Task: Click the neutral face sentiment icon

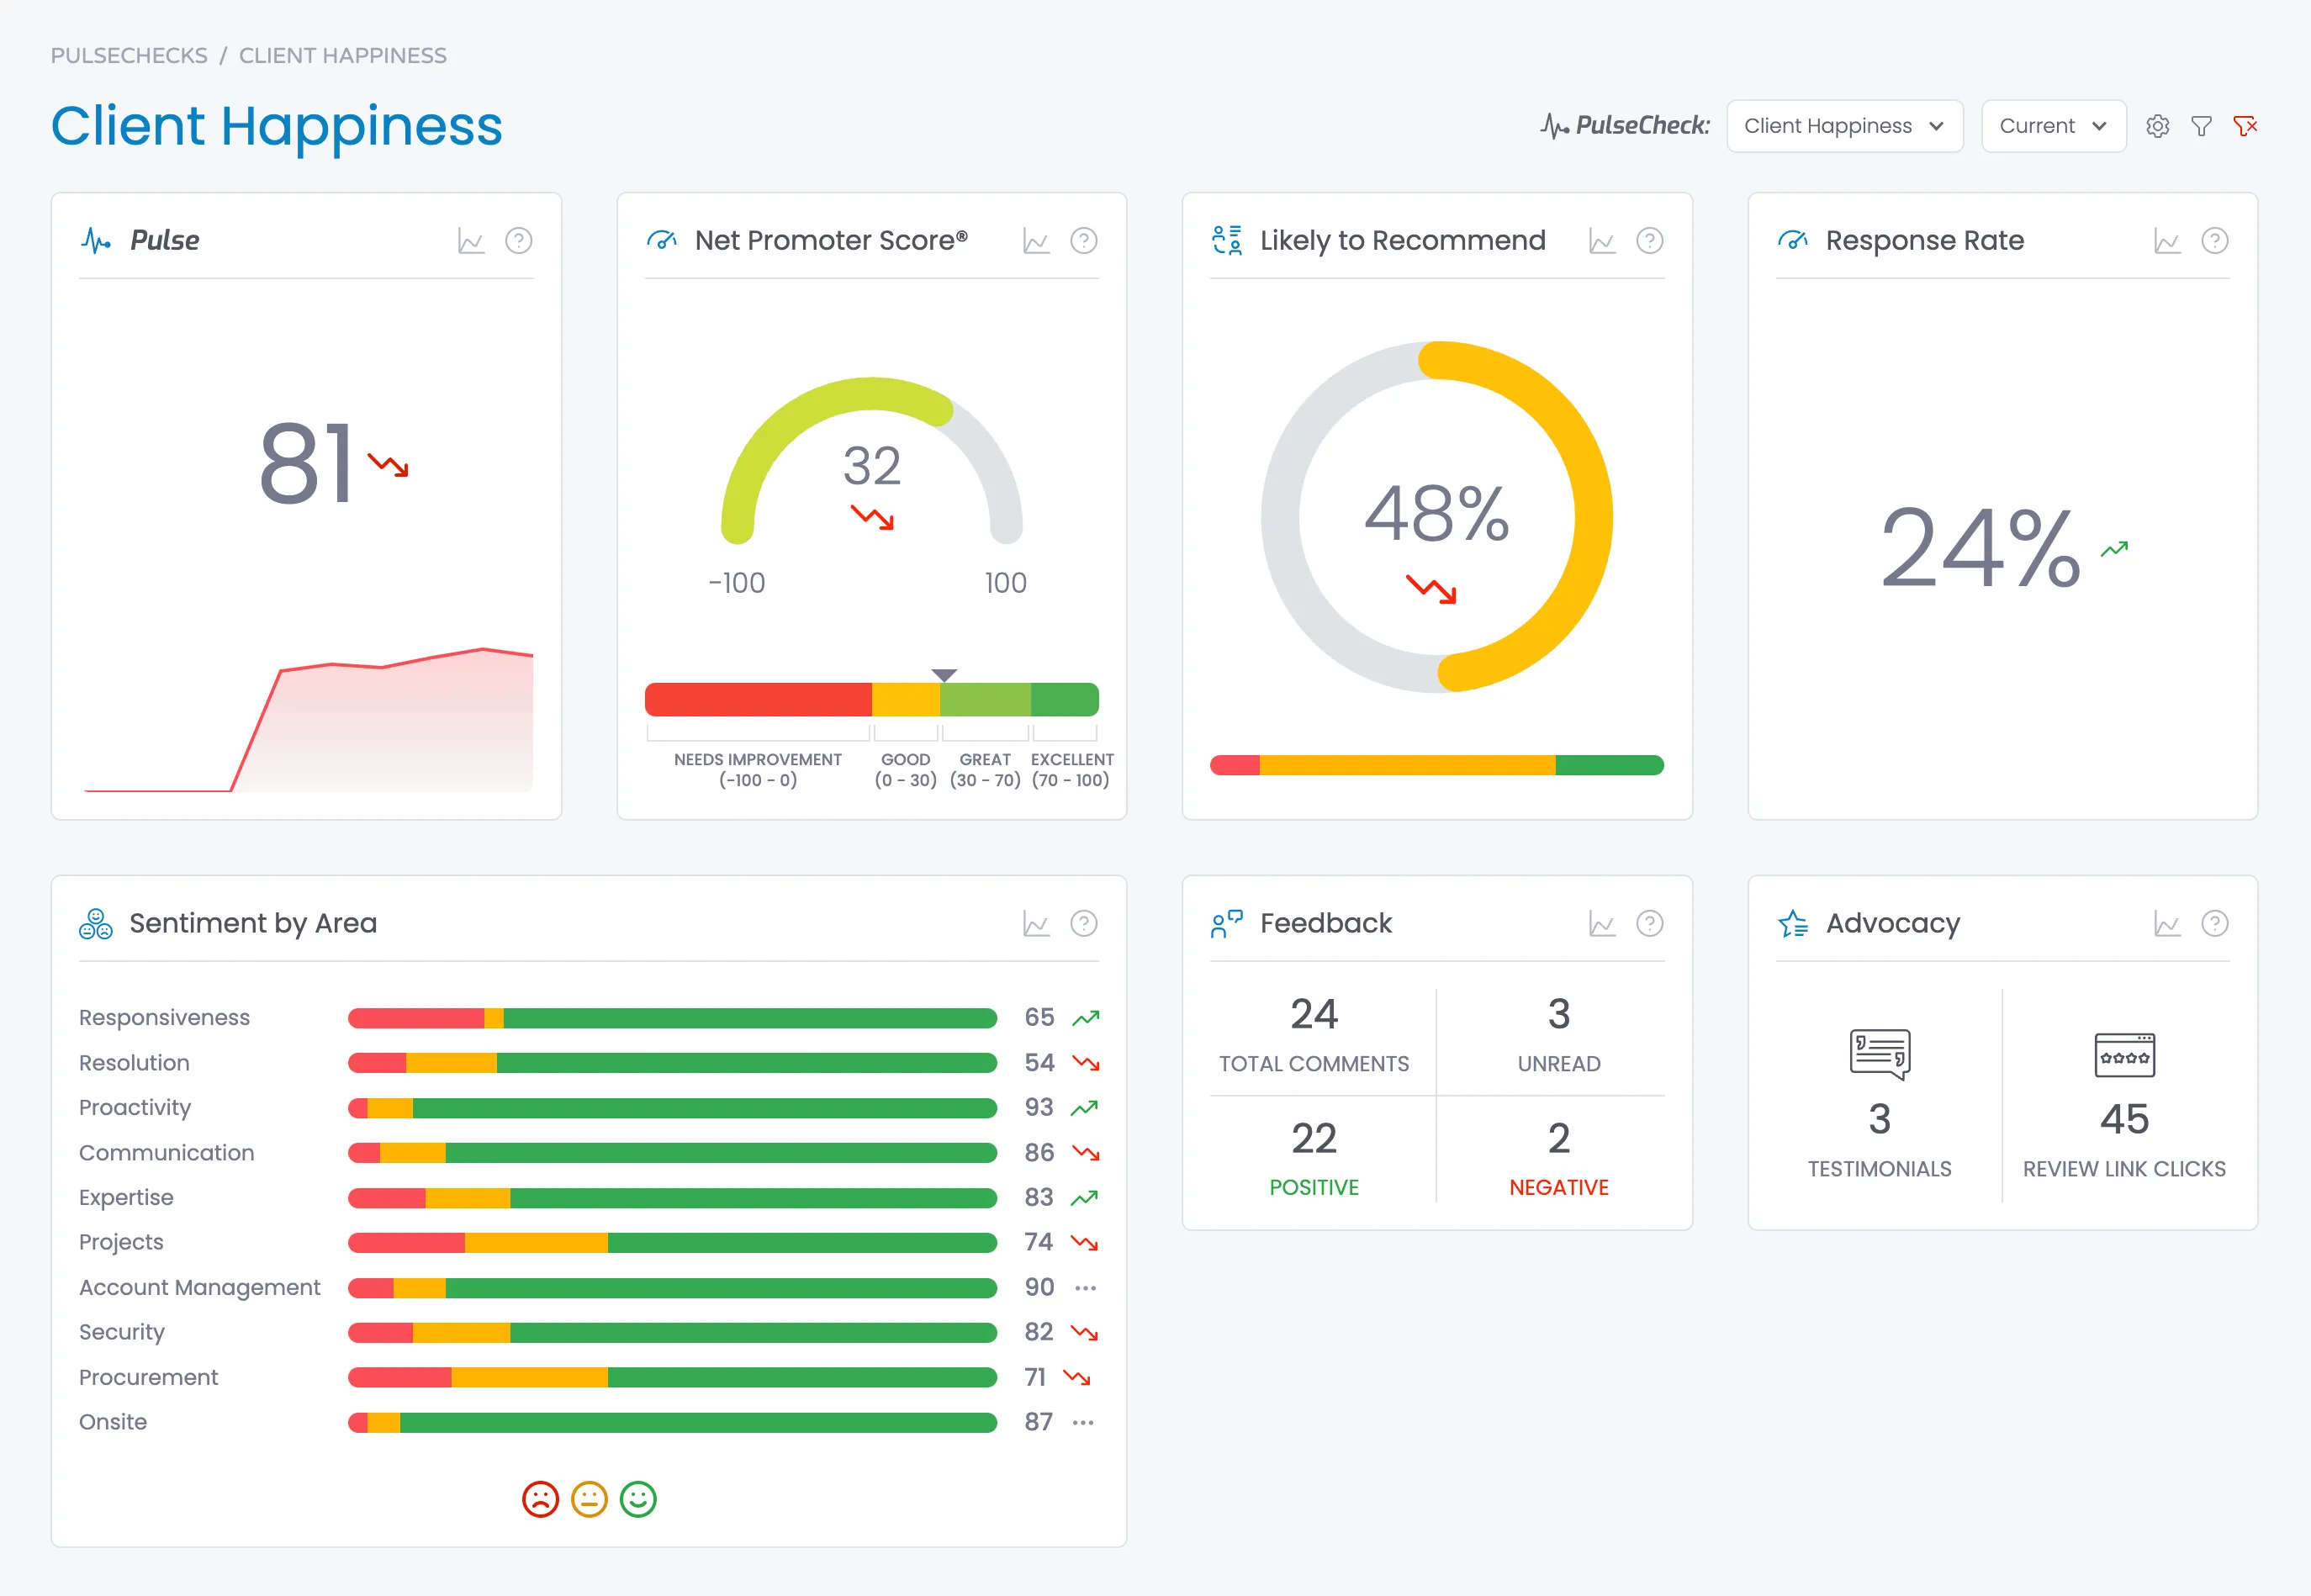Action: (x=589, y=1499)
